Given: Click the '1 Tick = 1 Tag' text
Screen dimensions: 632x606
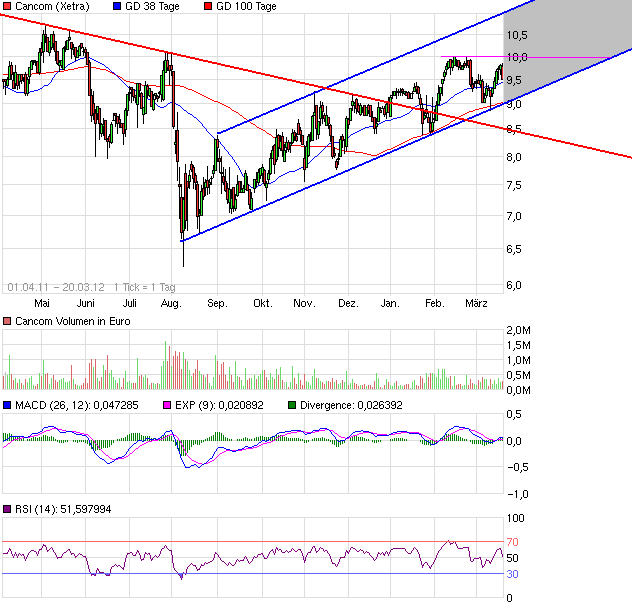Looking at the screenshot, I should (x=145, y=287).
